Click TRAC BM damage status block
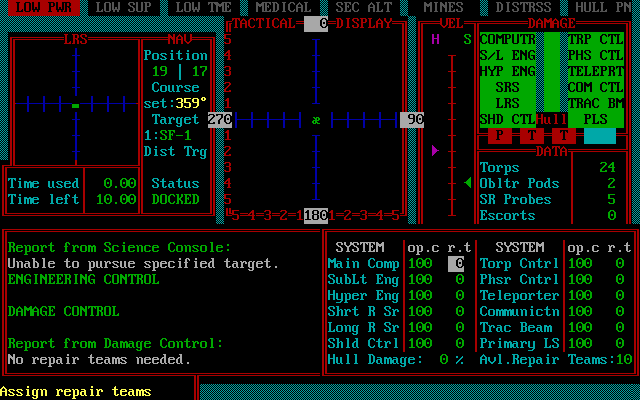 tap(596, 103)
